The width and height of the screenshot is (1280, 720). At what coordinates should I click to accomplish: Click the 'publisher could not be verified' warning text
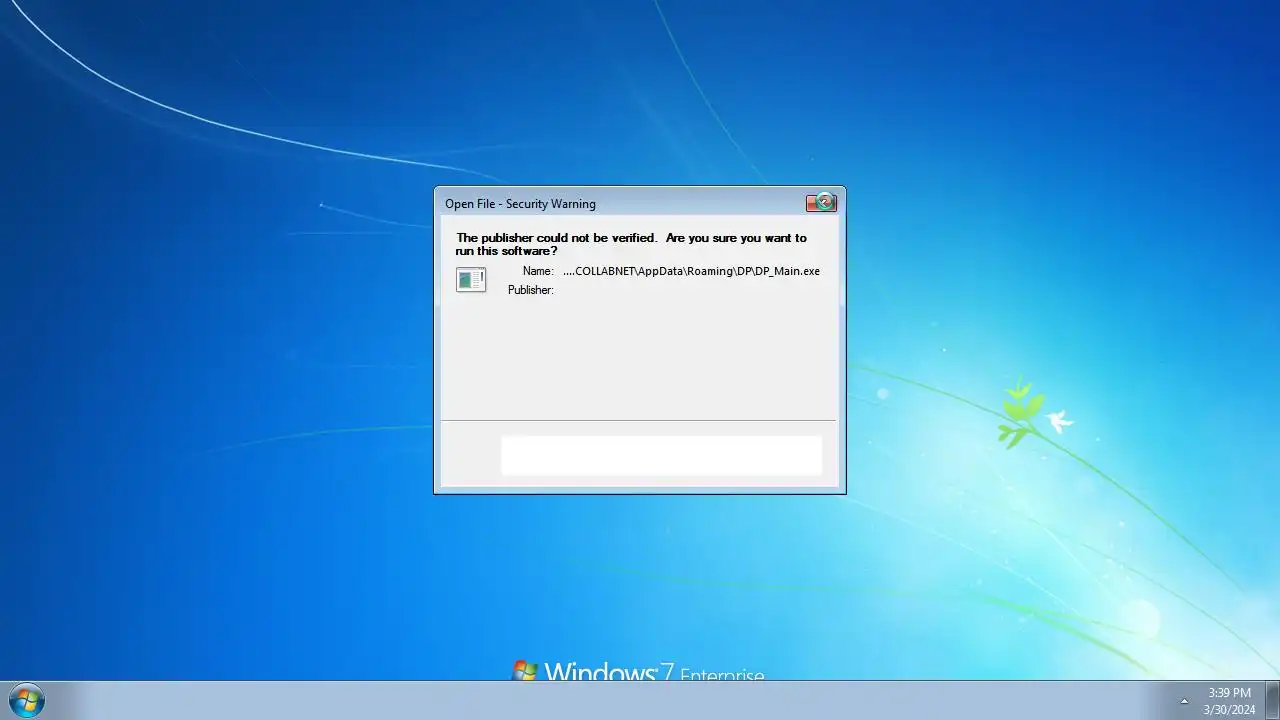pyautogui.click(x=631, y=244)
